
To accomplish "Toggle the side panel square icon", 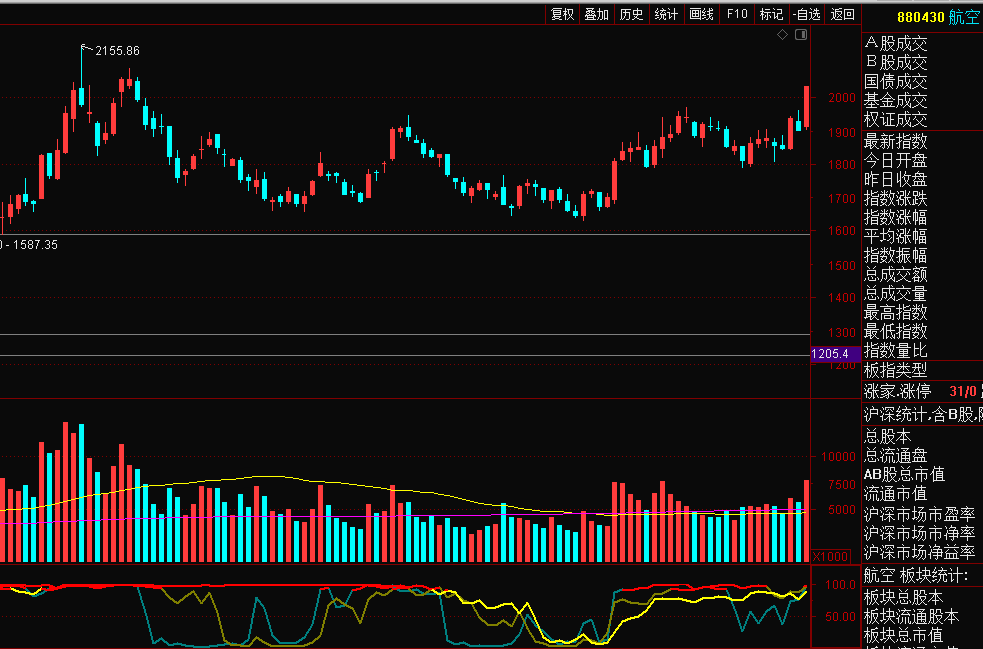I will pos(800,35).
